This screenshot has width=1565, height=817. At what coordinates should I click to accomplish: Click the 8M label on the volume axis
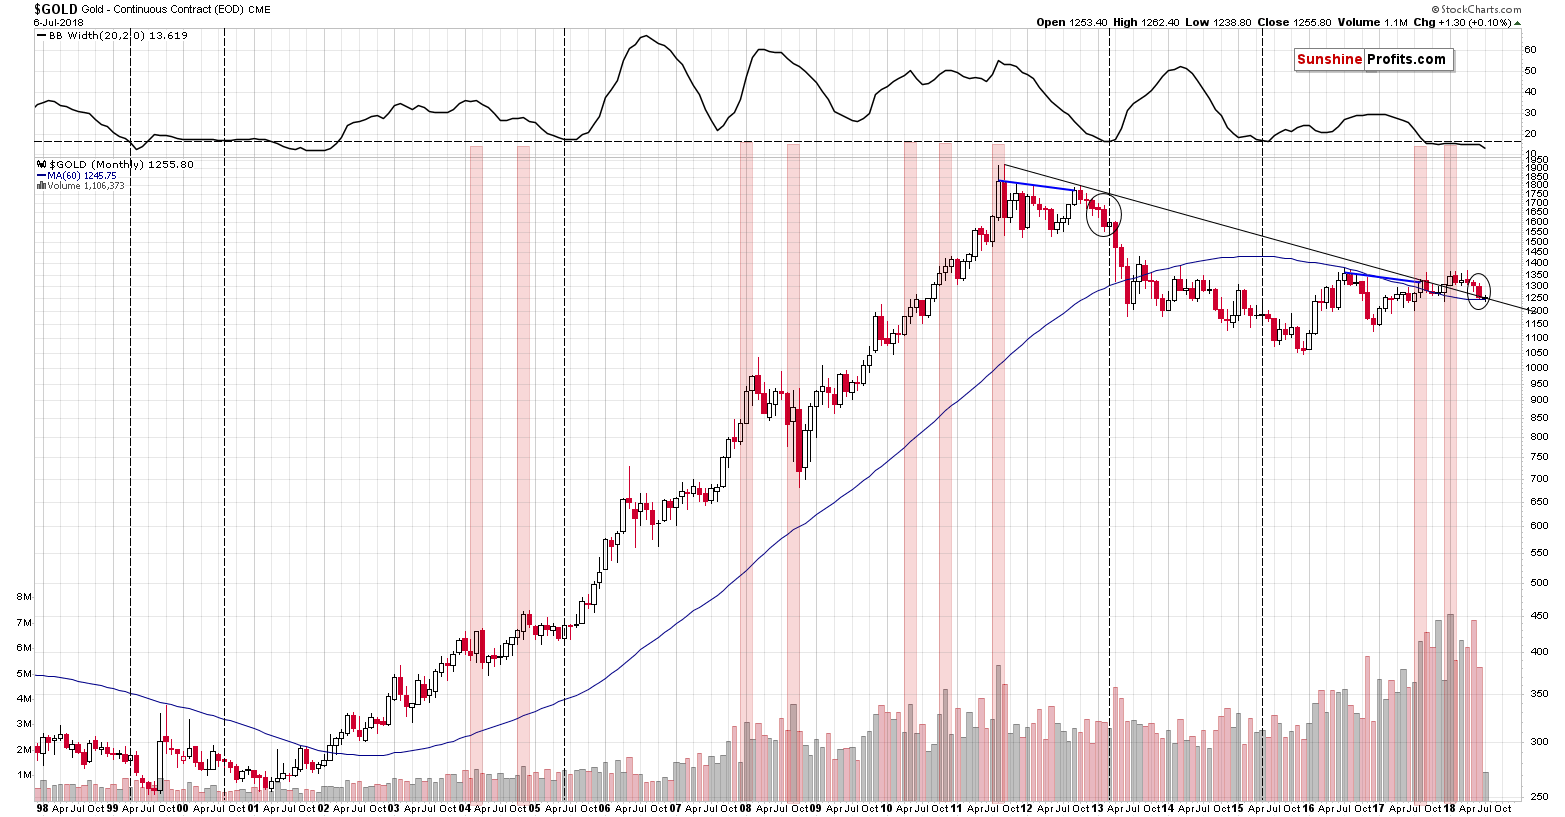tap(25, 597)
